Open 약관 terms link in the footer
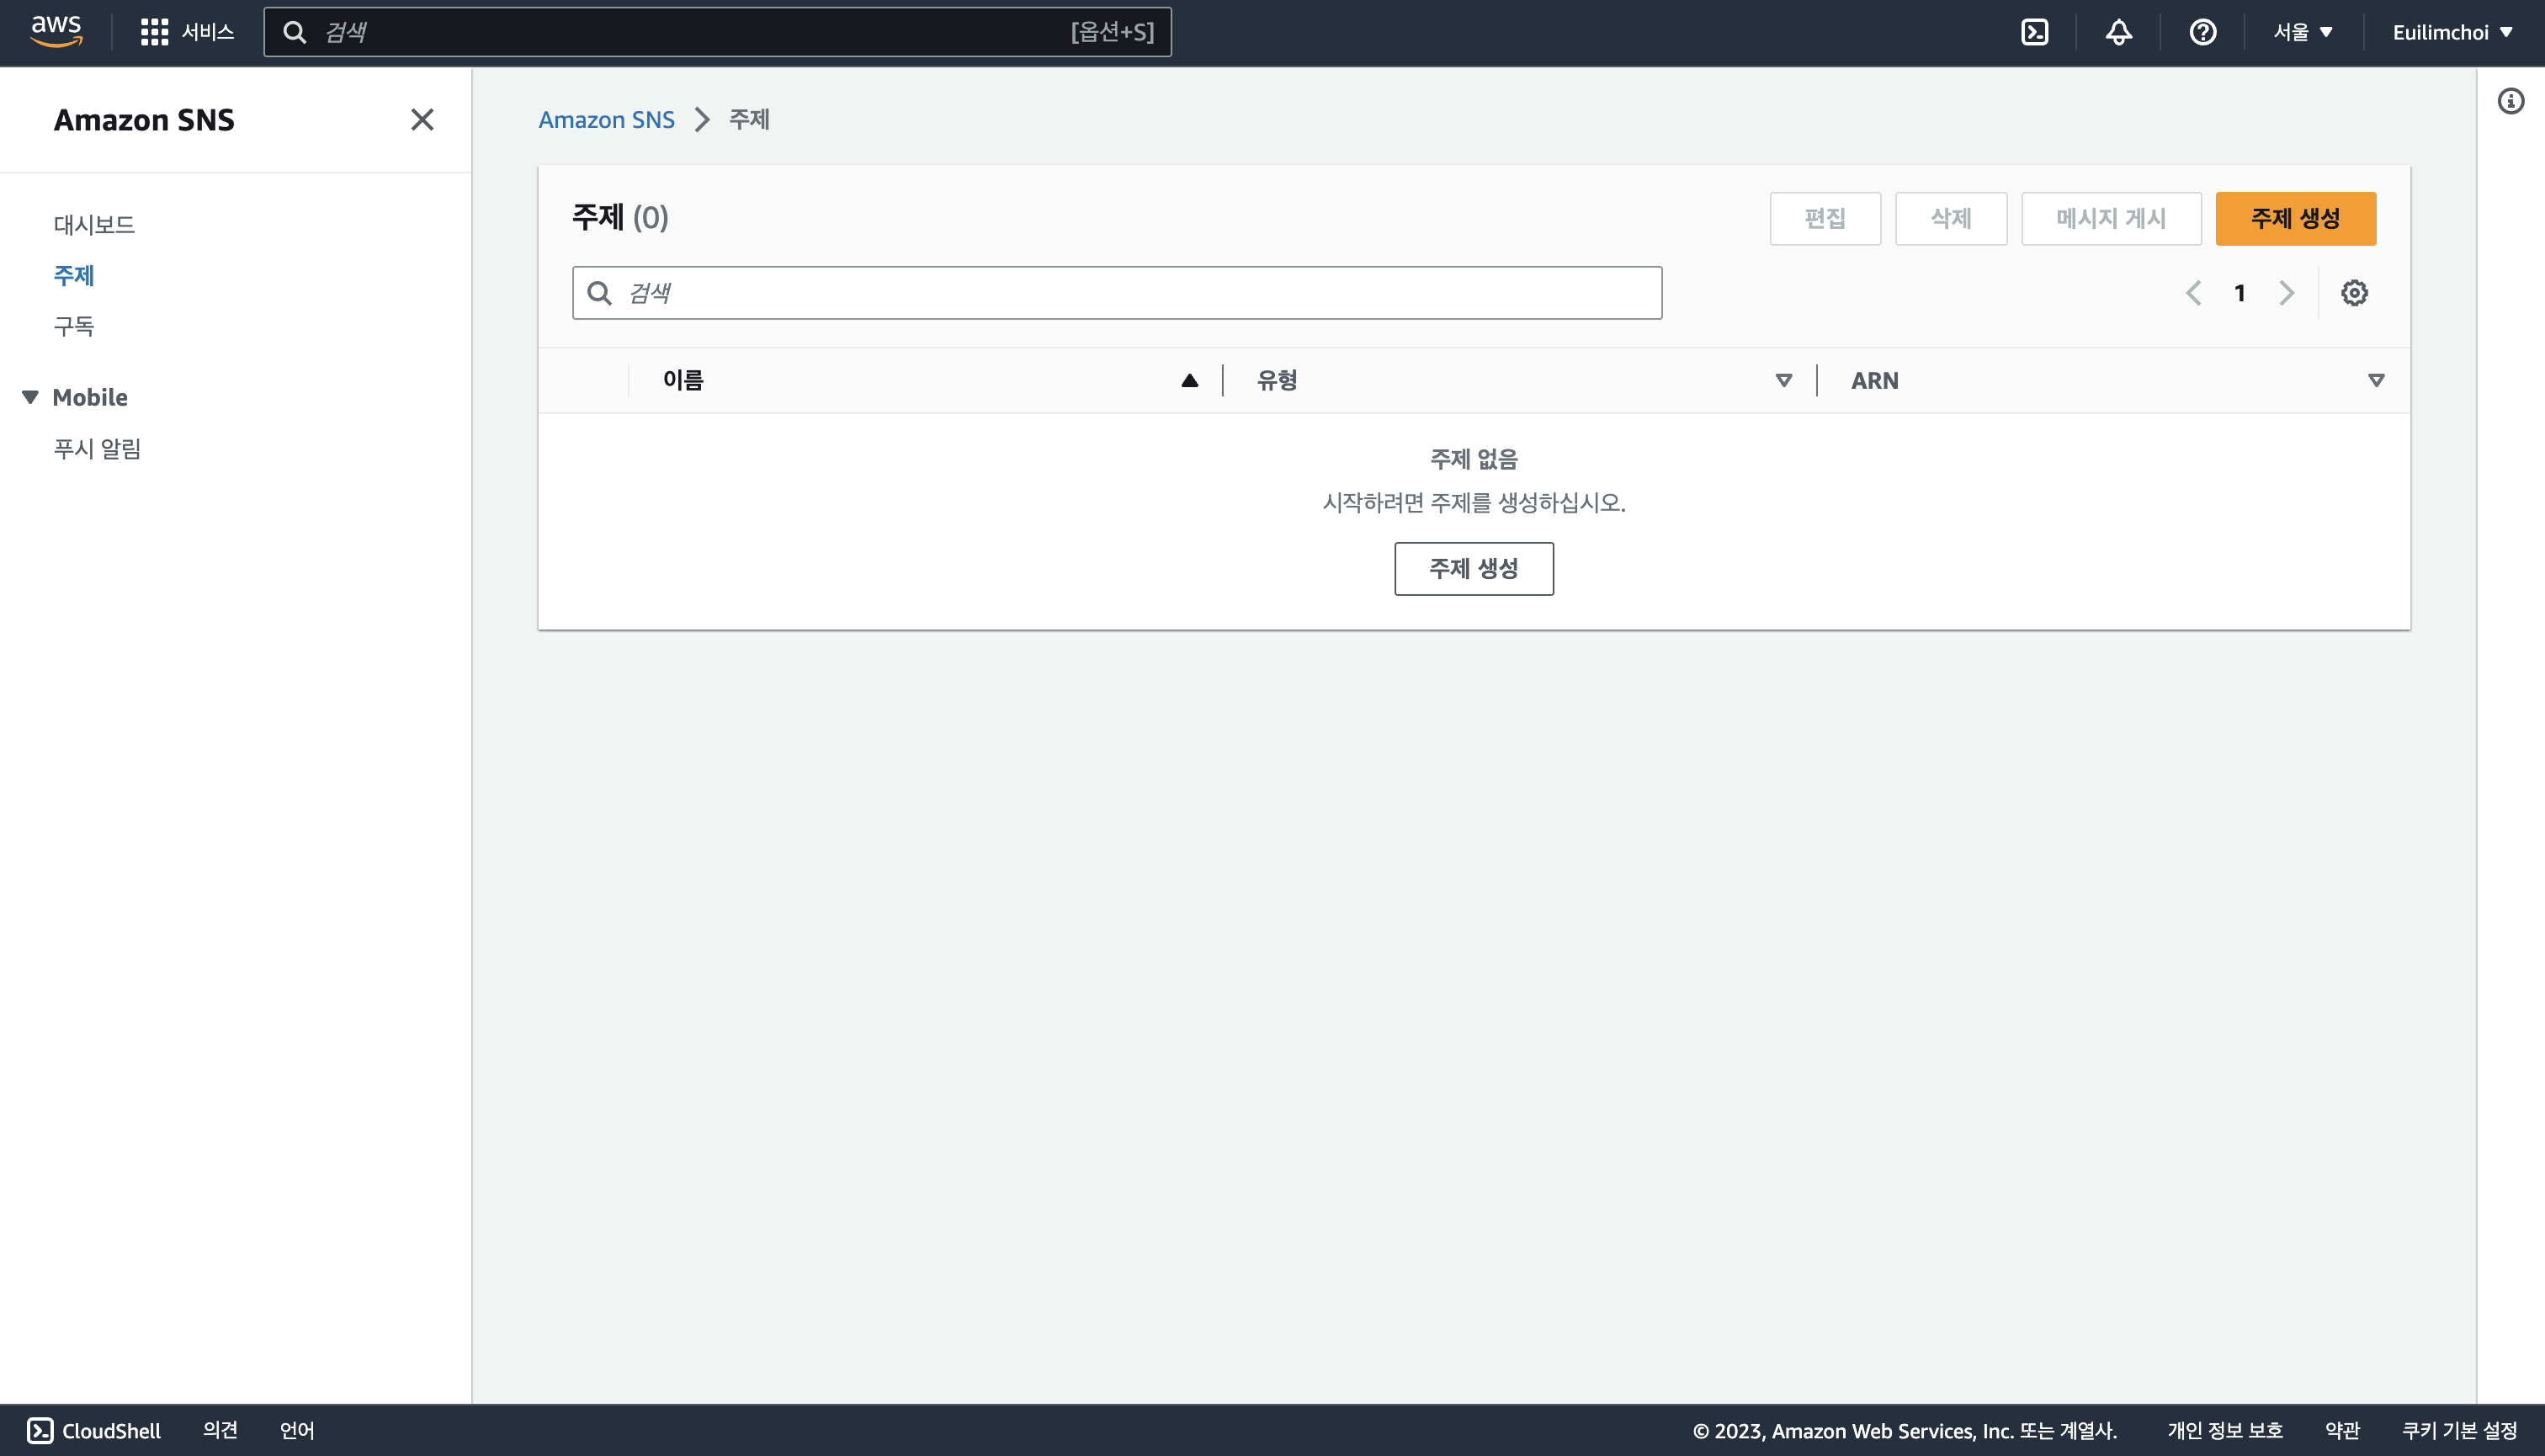Viewport: 2545px width, 1456px height. point(2342,1430)
